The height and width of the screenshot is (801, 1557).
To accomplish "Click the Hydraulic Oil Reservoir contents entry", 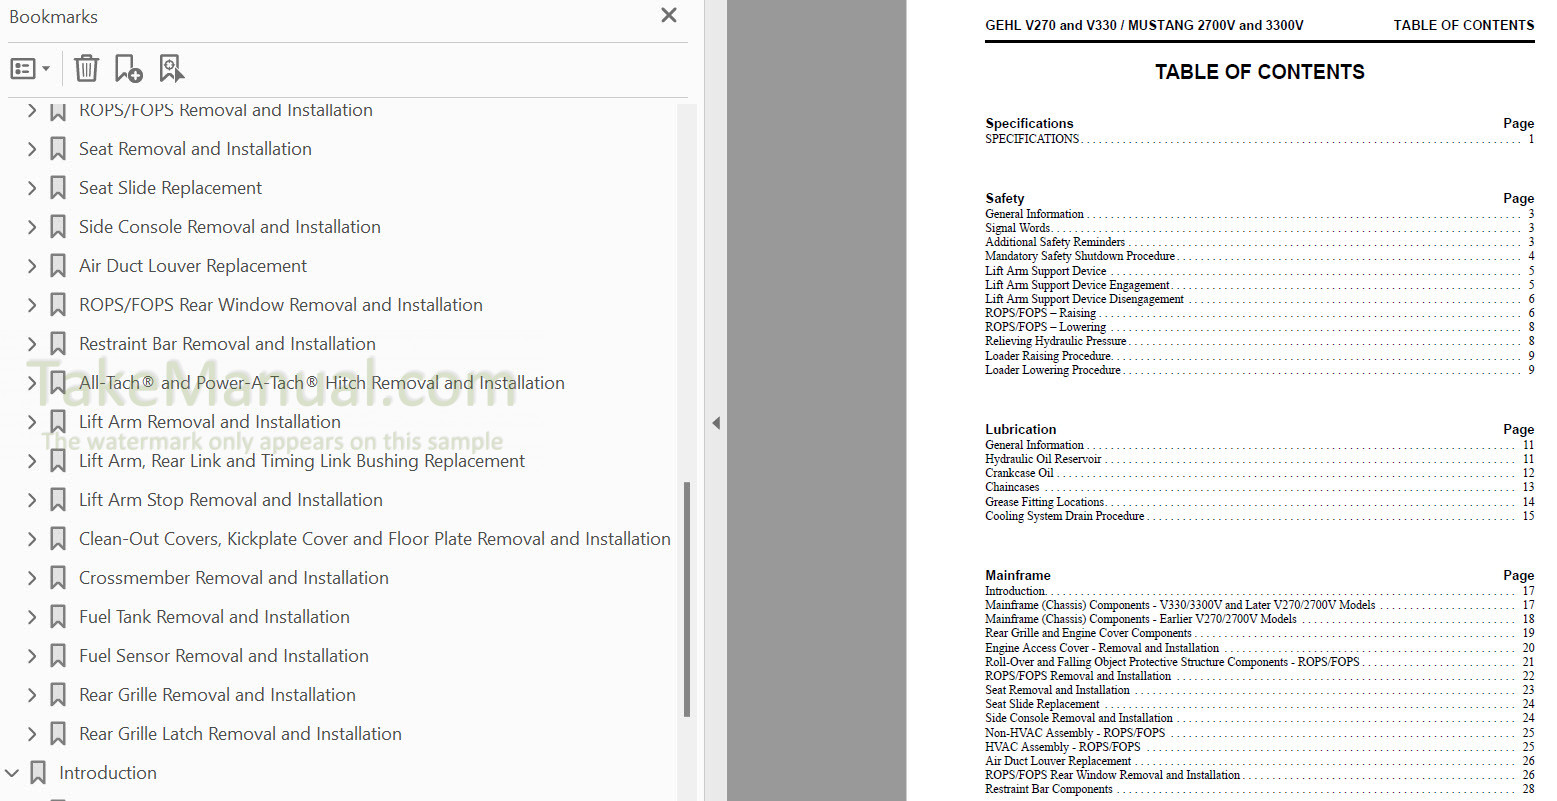I will pyautogui.click(x=1043, y=459).
